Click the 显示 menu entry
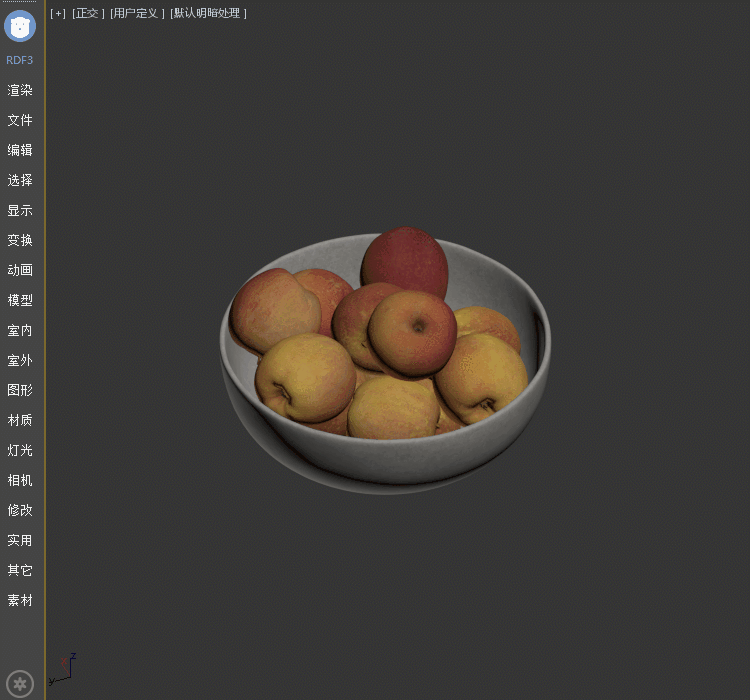750x700 pixels. 20,210
